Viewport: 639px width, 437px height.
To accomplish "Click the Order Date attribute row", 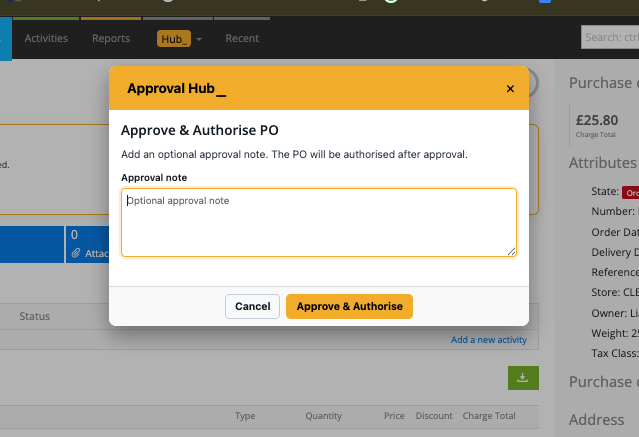I will (x=615, y=232).
